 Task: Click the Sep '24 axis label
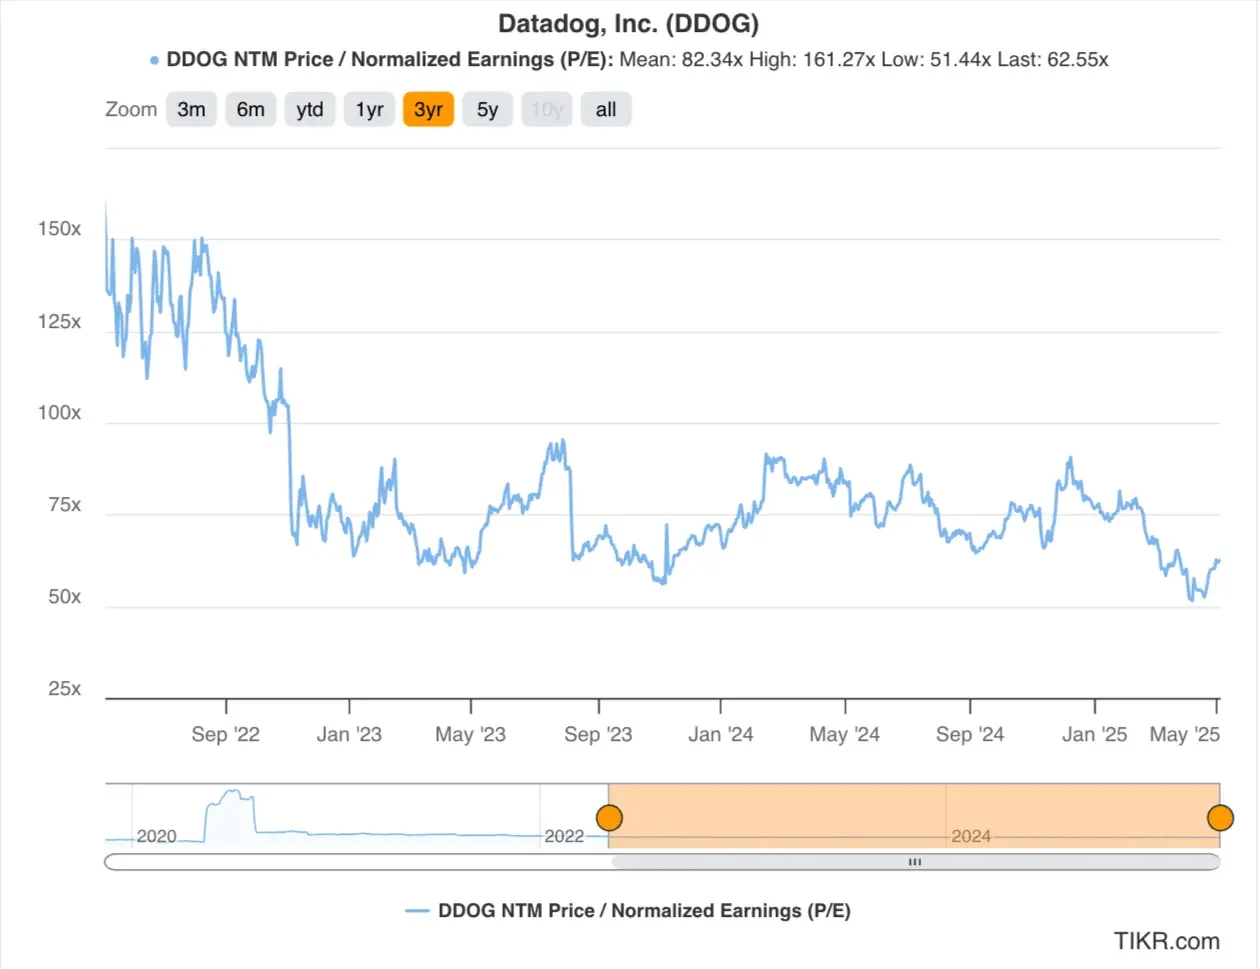[970, 735]
